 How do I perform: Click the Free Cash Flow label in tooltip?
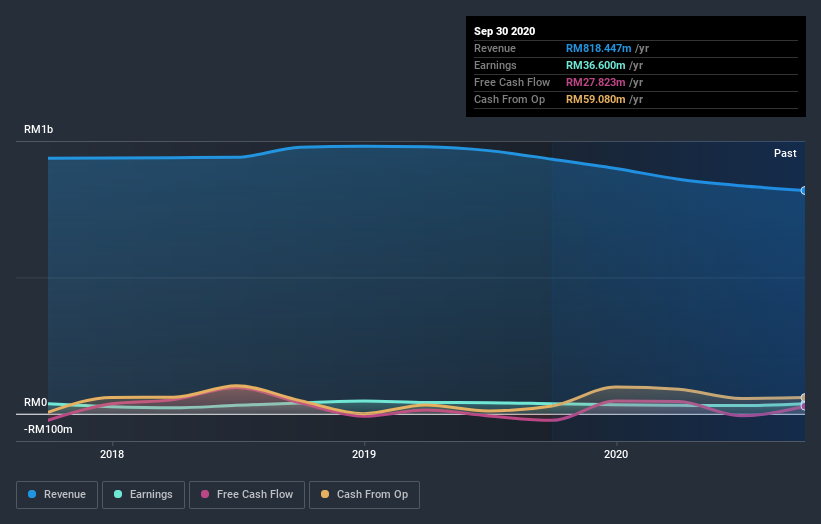[x=512, y=82]
